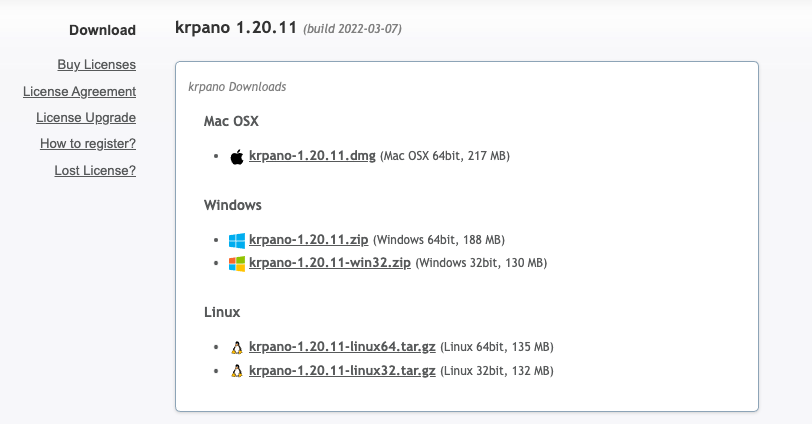Open the Lost License? link
The height and width of the screenshot is (424, 812).
click(x=95, y=170)
